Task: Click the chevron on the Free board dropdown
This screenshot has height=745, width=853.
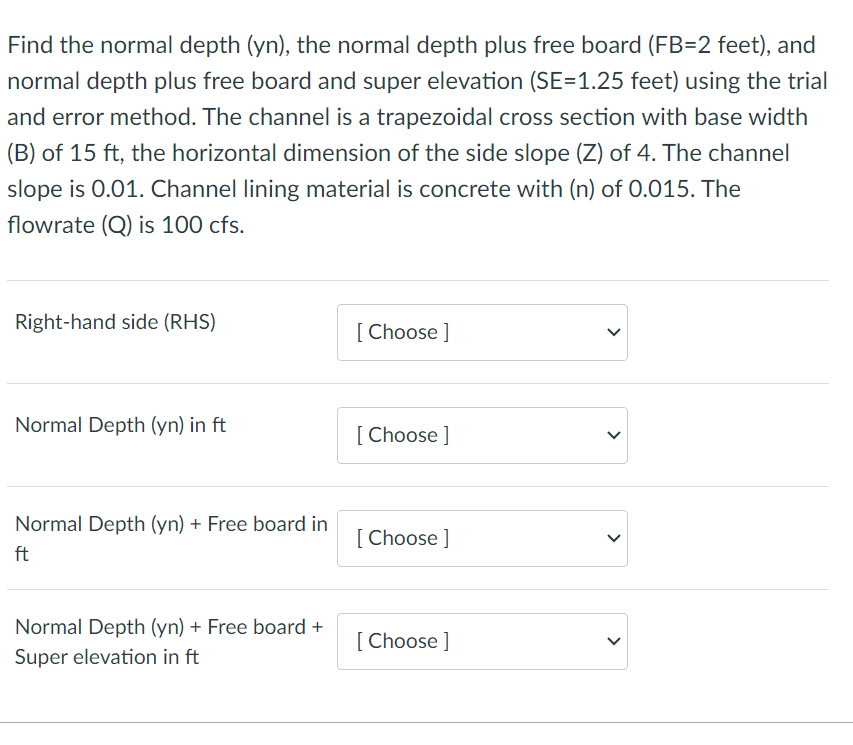Action: pos(612,538)
